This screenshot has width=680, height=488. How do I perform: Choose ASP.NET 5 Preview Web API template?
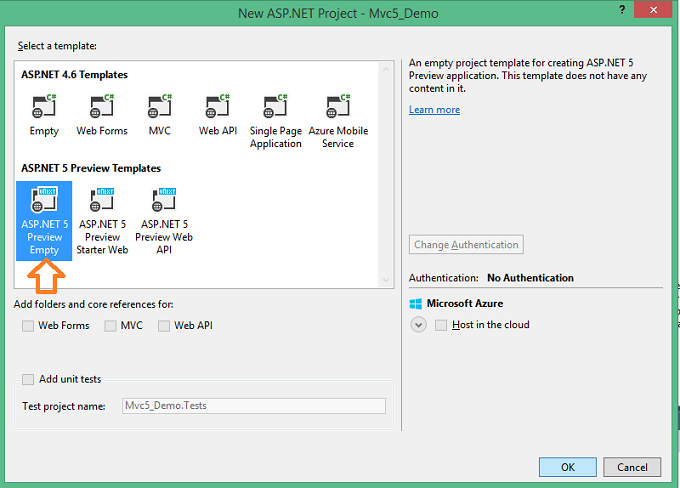(x=164, y=221)
